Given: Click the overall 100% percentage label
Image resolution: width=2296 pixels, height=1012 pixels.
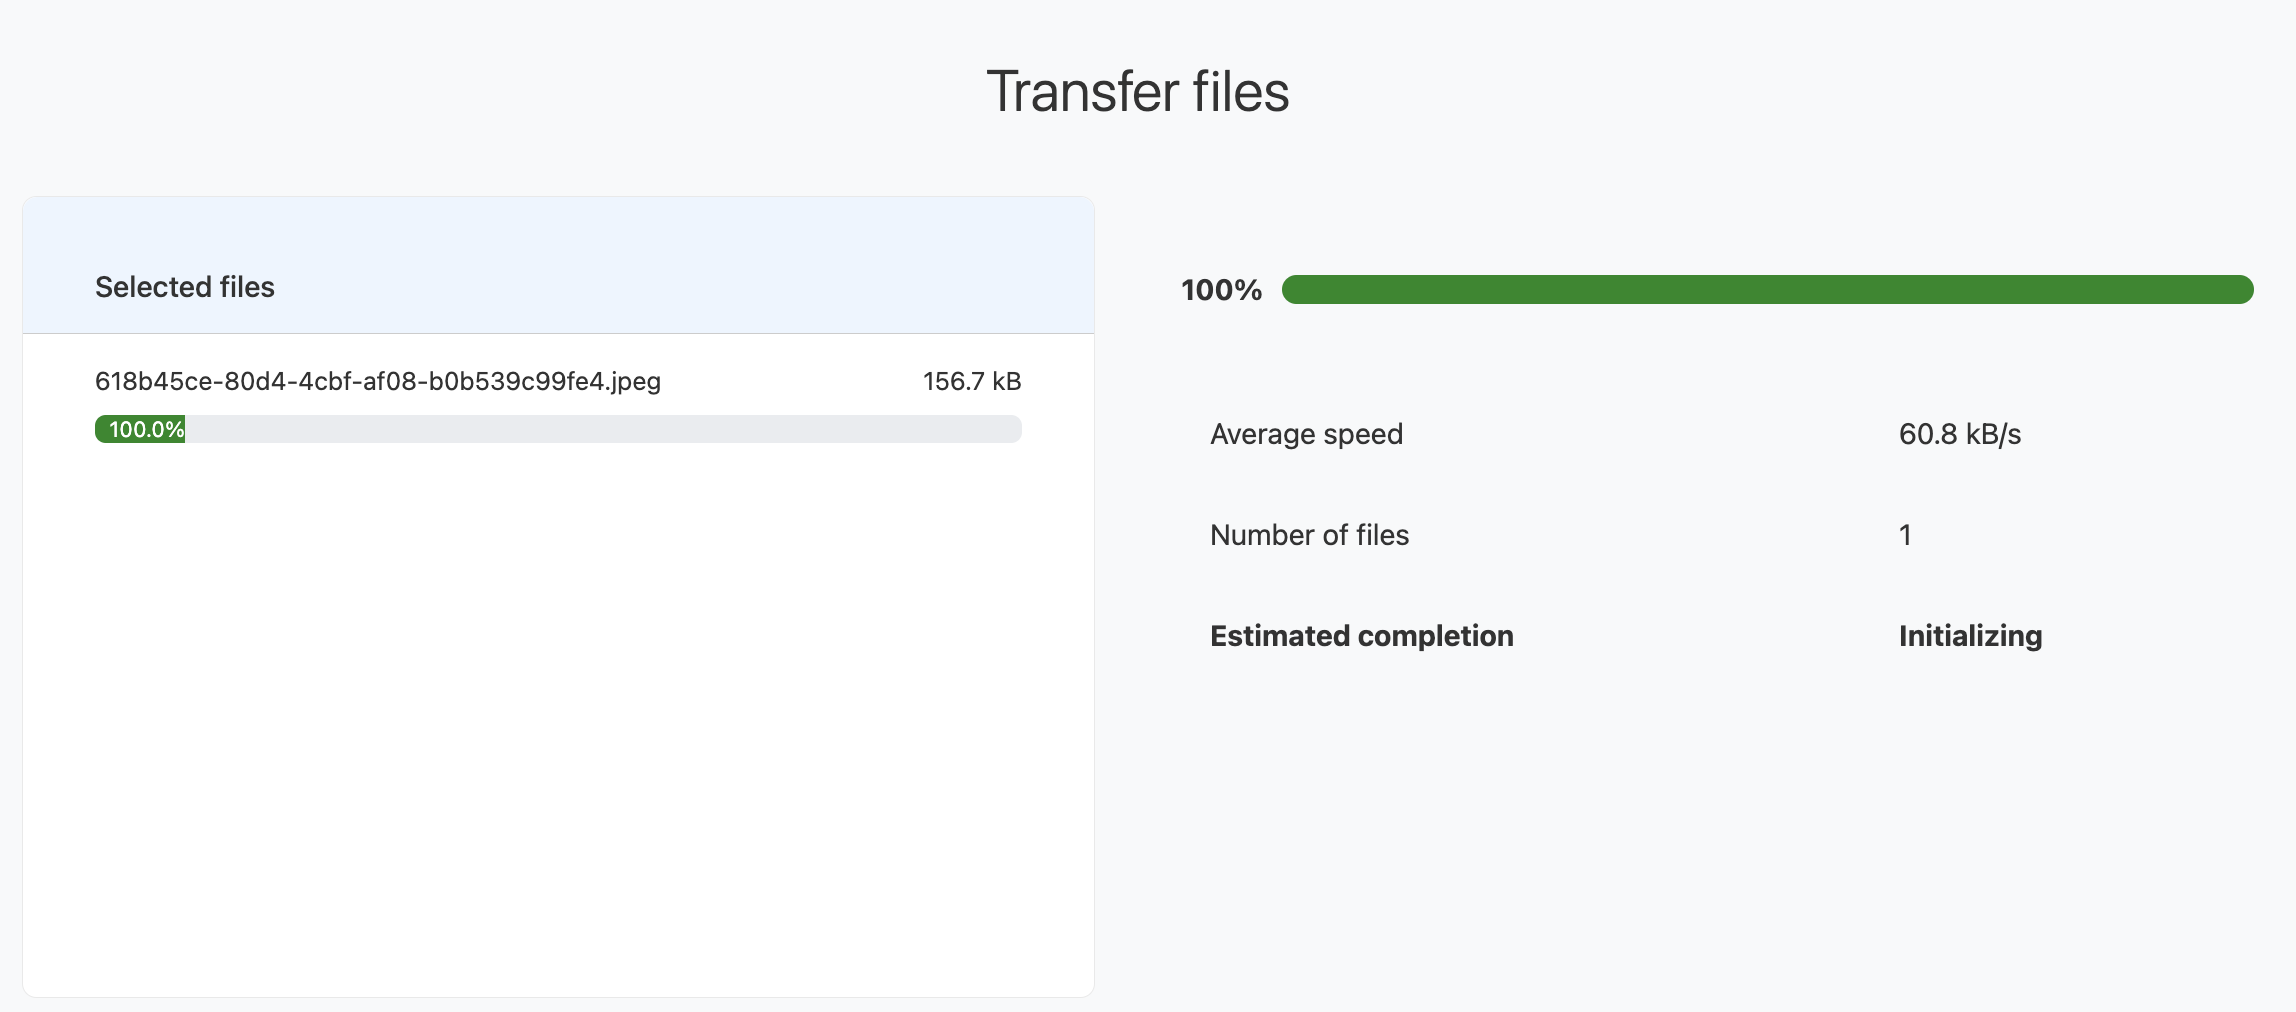Looking at the screenshot, I should 1221,290.
